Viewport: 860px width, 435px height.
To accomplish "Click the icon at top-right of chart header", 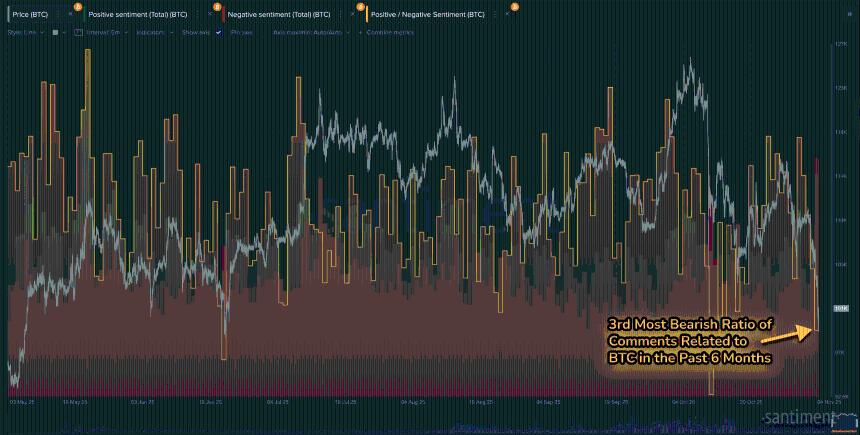I will tap(846, 15).
